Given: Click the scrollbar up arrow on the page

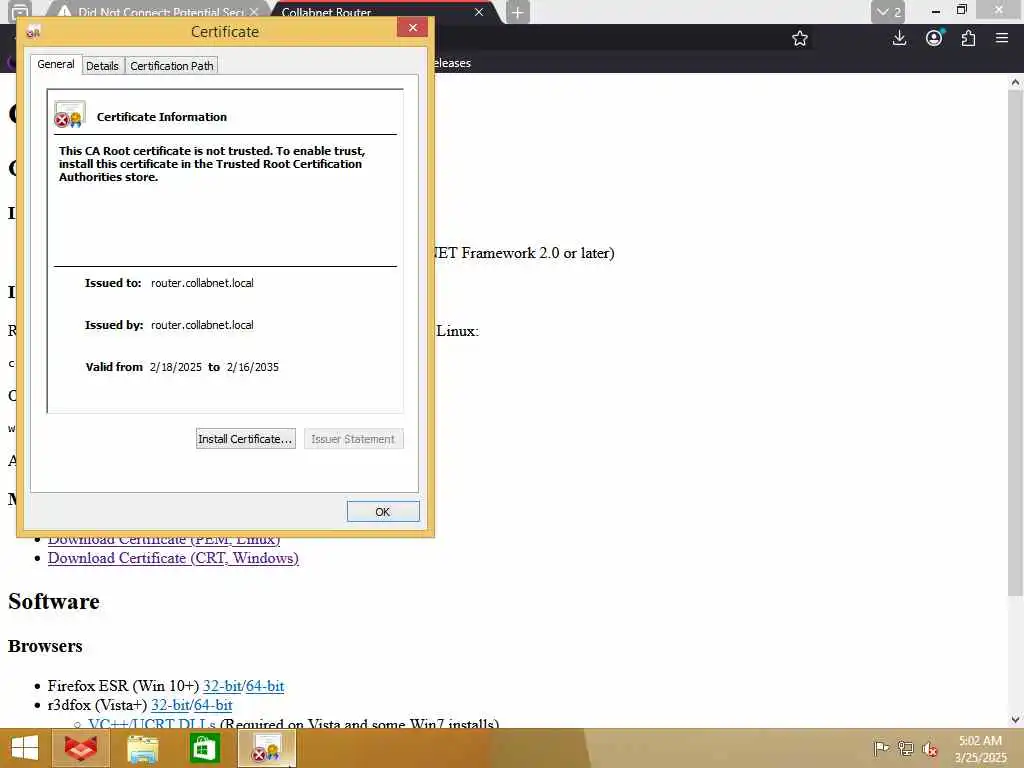Looking at the screenshot, I should [1015, 82].
